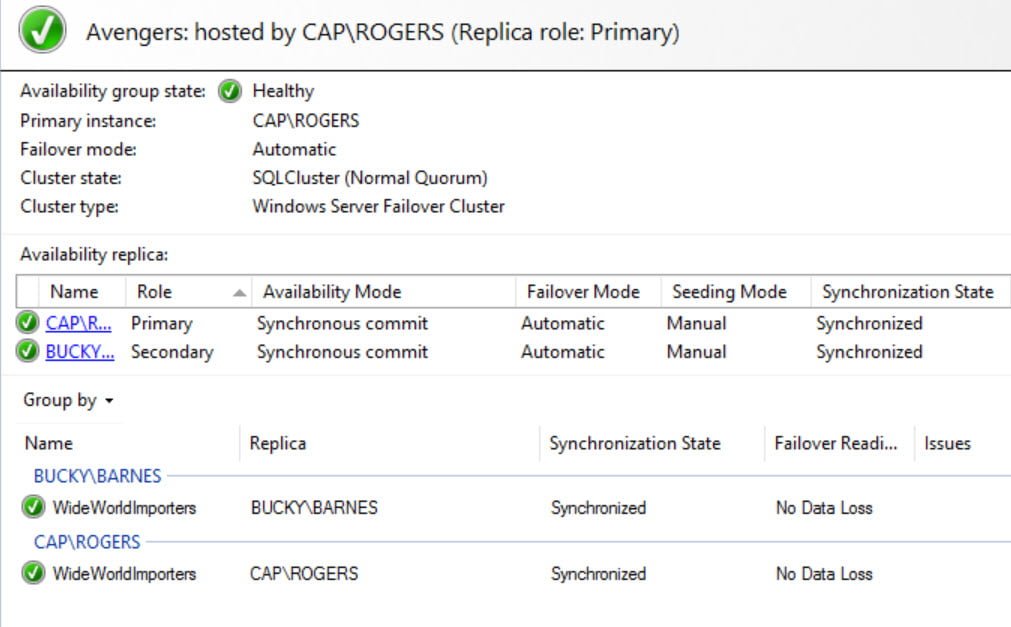
Task: Click the replica Synchronization State column header
Action: pyautogui.click(x=910, y=292)
